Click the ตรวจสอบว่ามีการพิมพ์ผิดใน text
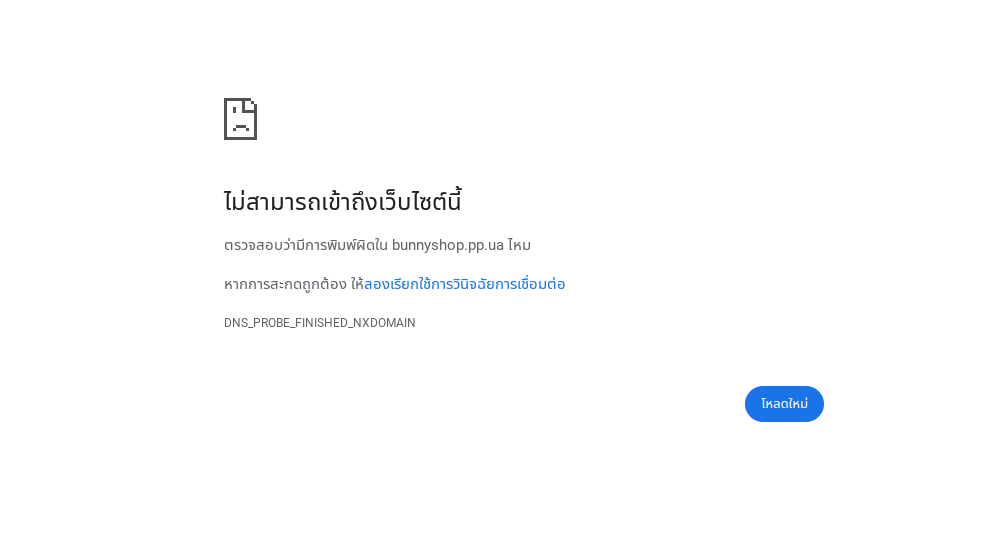This screenshot has width=1004, height=554. 306,245
